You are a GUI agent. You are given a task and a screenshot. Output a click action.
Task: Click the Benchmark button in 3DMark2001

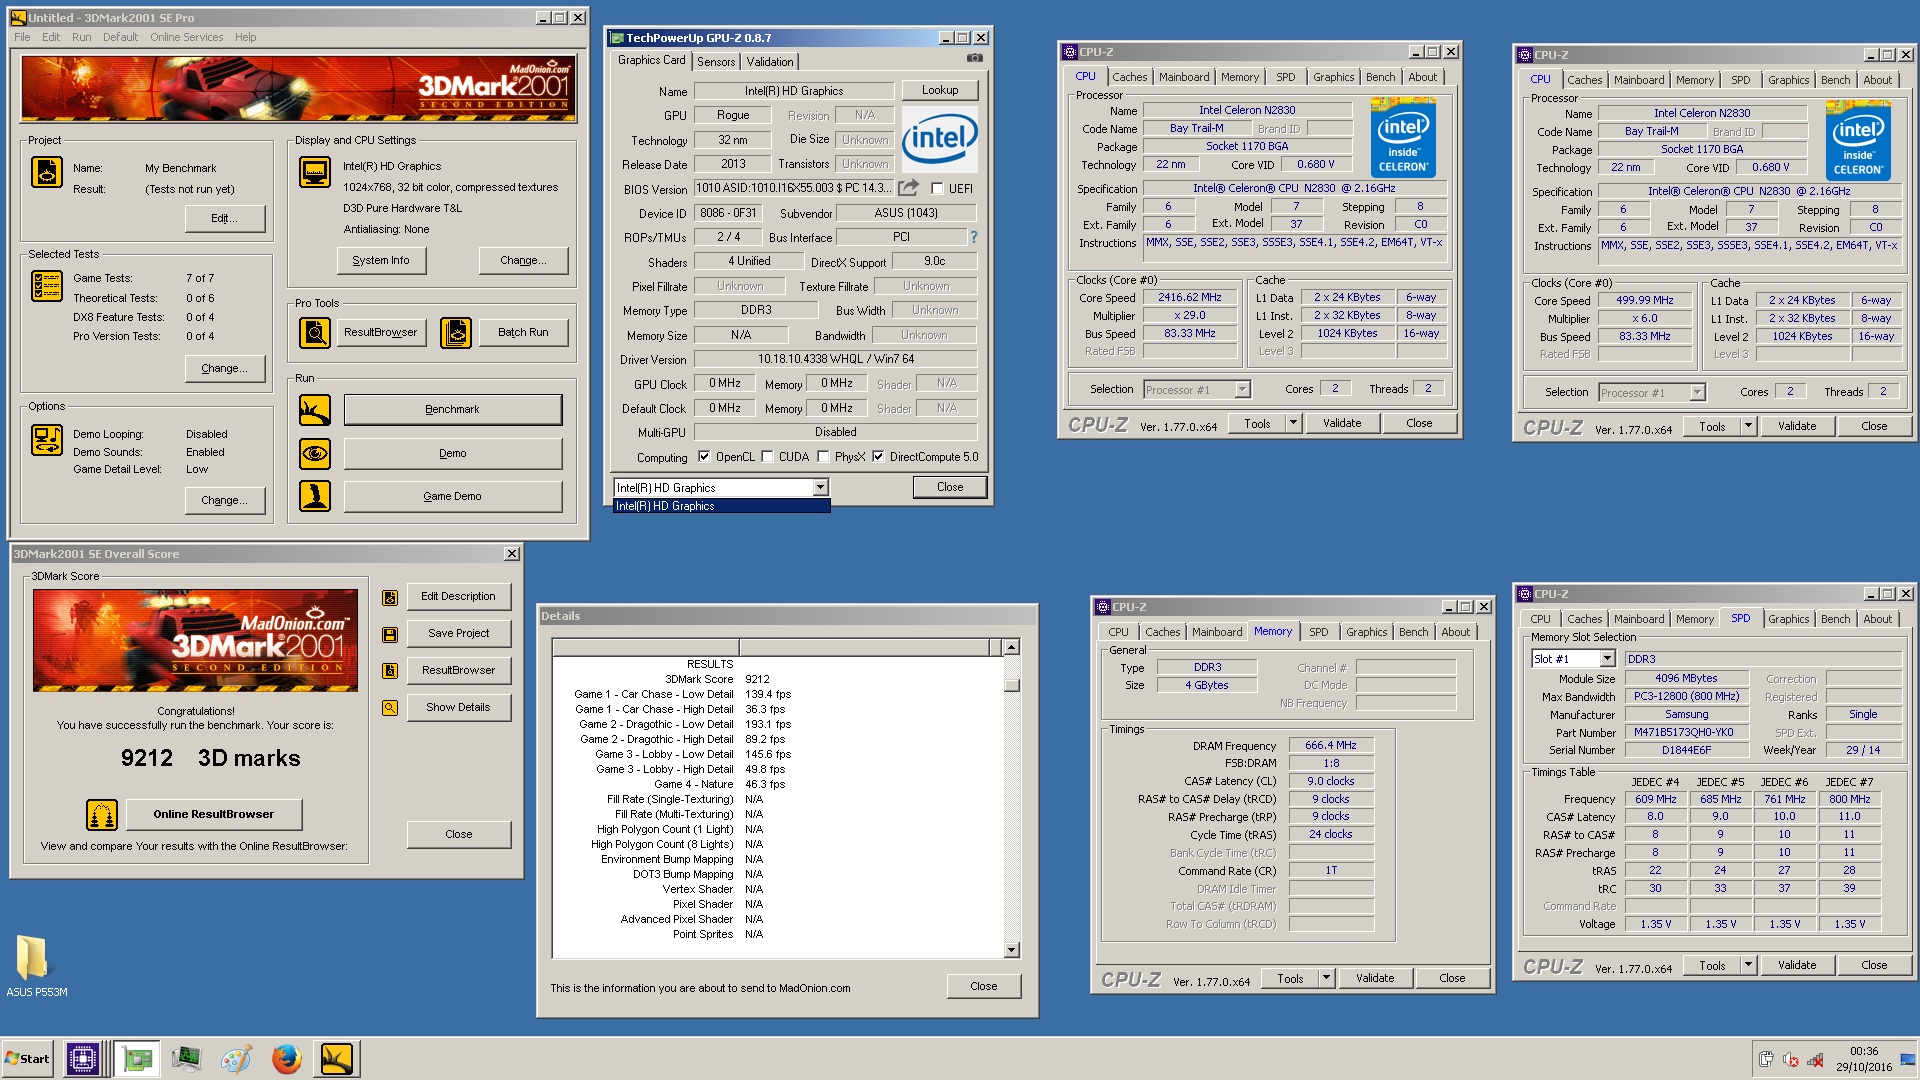[453, 409]
